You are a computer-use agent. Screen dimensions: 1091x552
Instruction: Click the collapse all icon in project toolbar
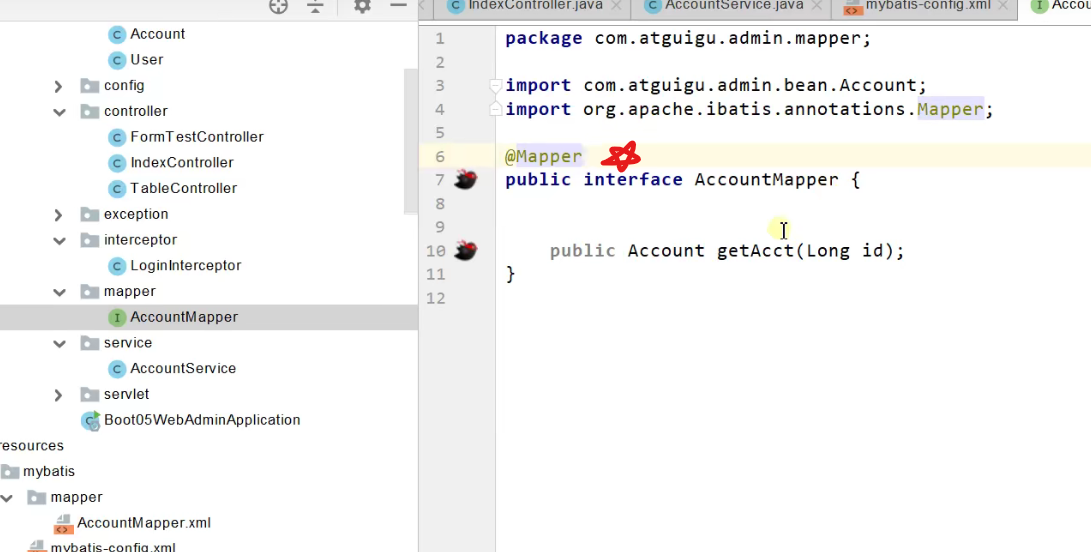coord(315,6)
